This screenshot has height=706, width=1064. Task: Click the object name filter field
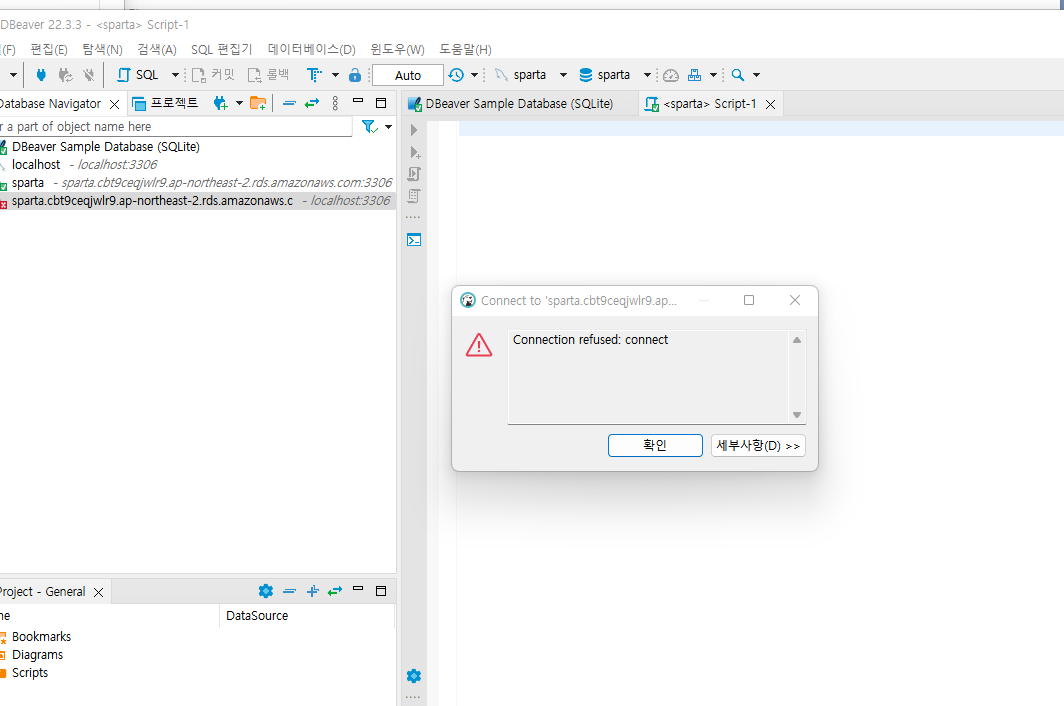tap(176, 127)
